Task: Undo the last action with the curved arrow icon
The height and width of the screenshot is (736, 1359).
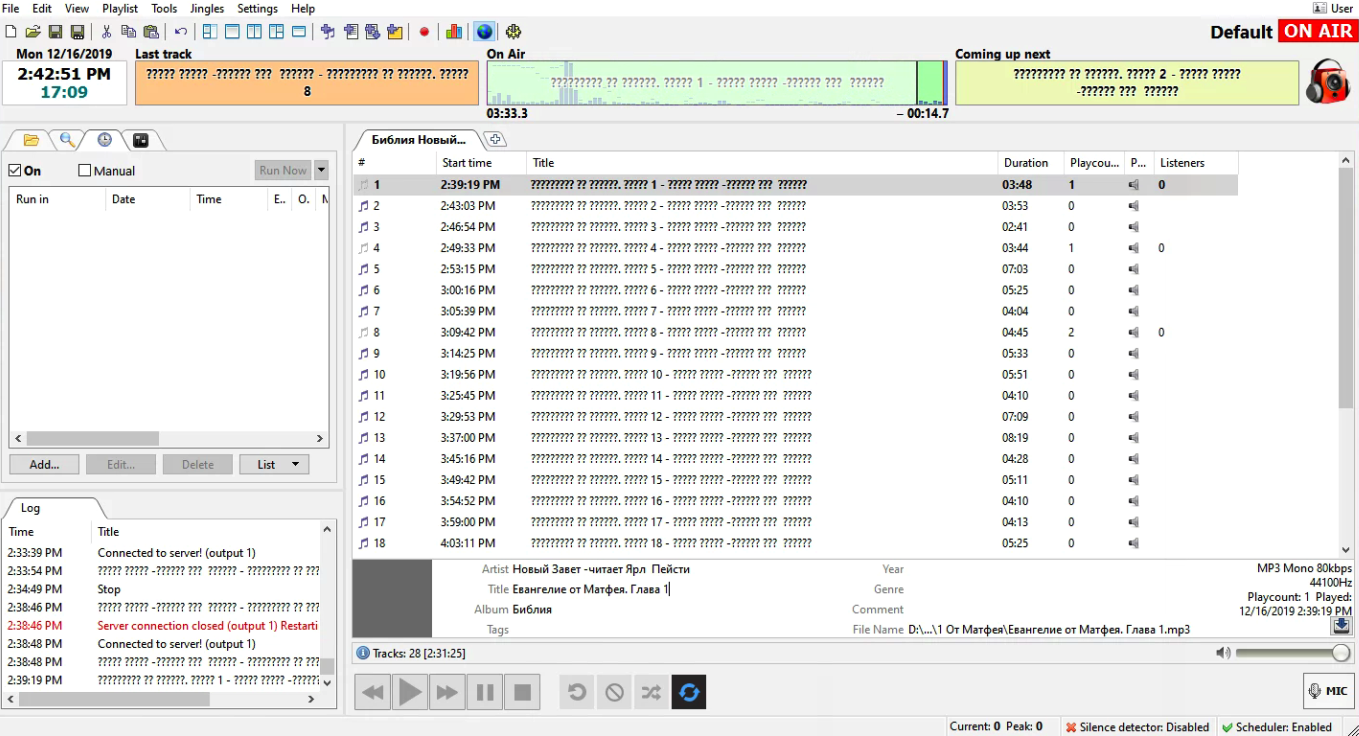Action: coord(181,32)
